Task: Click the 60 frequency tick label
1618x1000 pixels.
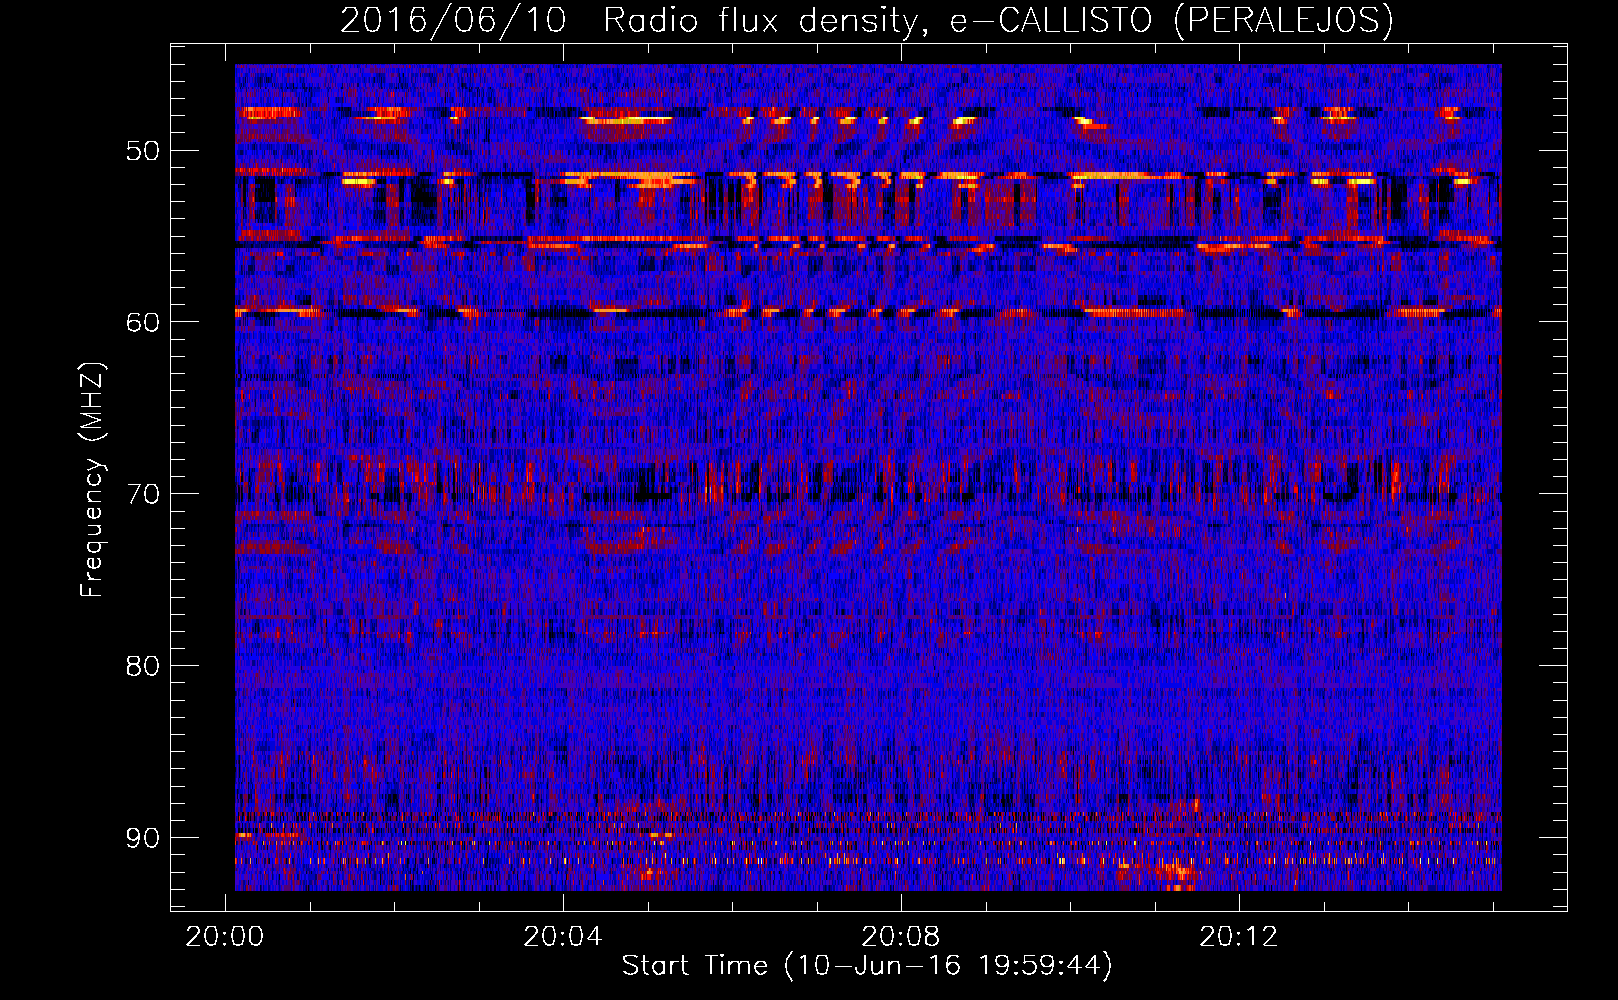Action: [x=142, y=322]
